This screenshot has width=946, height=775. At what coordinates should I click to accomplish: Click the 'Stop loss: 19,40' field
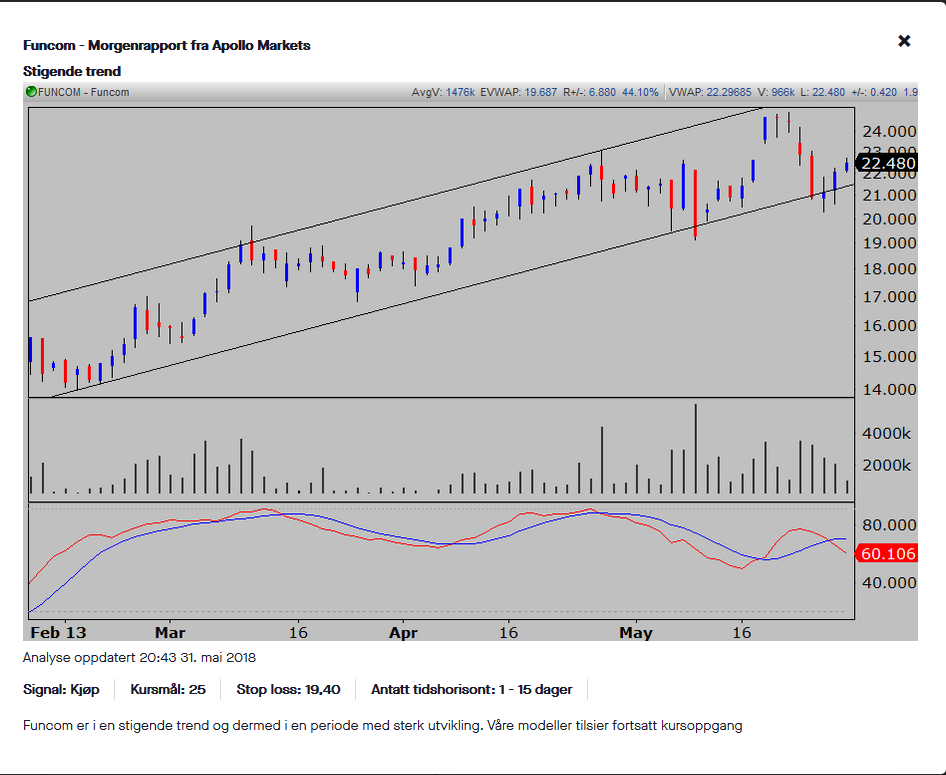point(288,689)
